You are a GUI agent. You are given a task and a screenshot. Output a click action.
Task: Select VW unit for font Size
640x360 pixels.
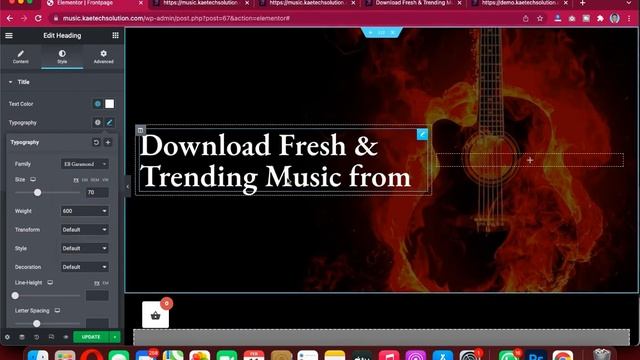(105, 180)
